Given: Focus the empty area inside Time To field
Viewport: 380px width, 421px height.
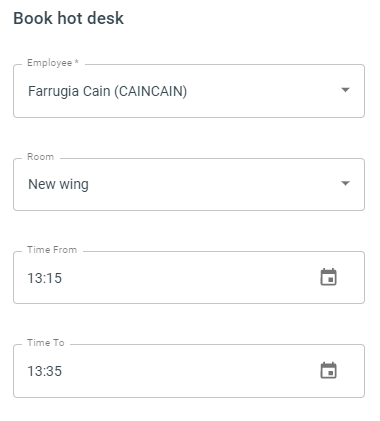Looking at the screenshot, I should click(190, 371).
